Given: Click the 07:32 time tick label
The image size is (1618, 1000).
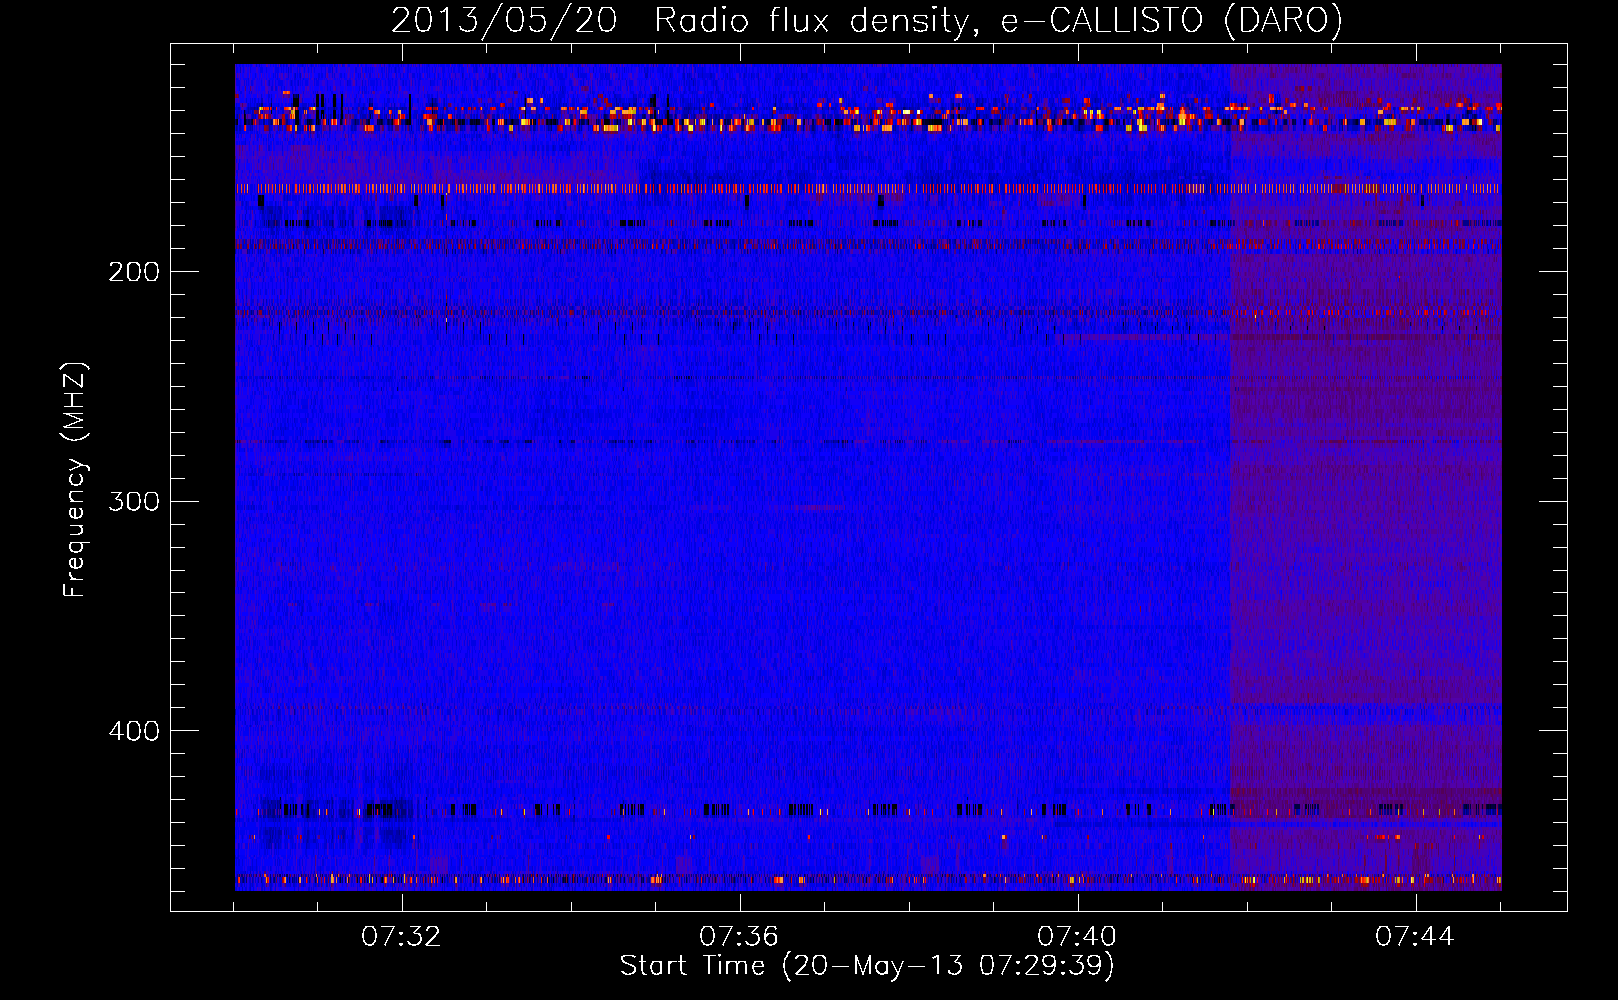Looking at the screenshot, I should [401, 936].
